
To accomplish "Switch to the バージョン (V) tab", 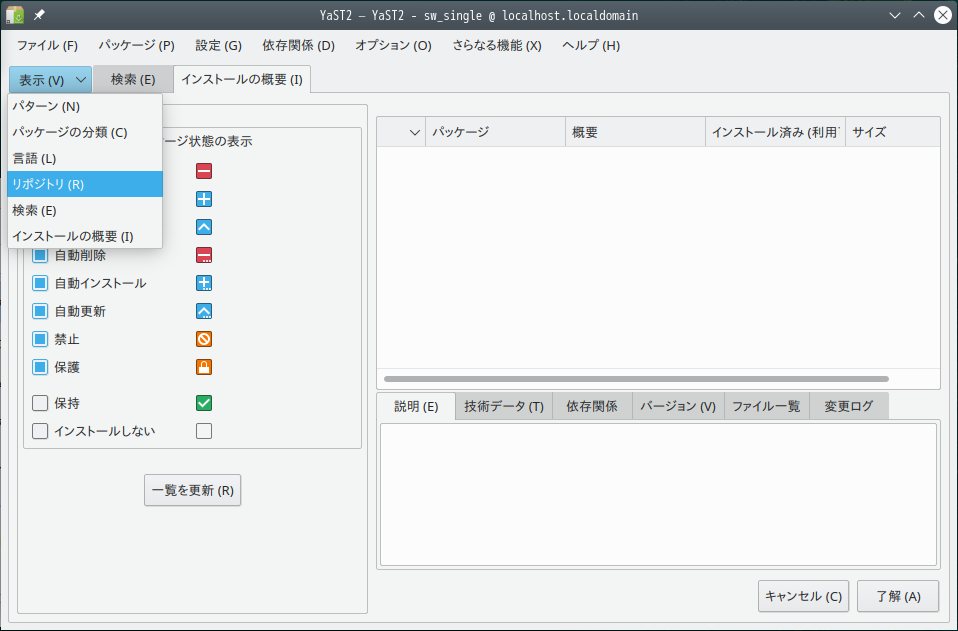I will (x=678, y=406).
